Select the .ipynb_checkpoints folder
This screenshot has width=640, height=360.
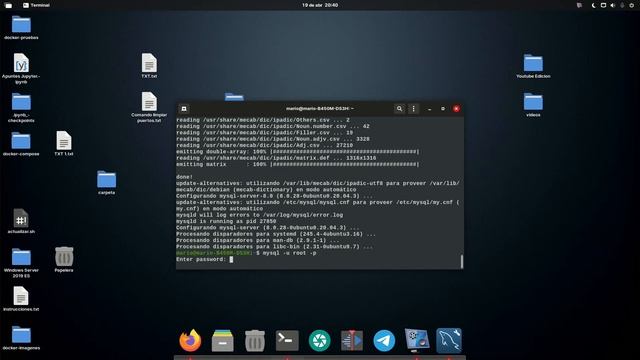pos(21,108)
